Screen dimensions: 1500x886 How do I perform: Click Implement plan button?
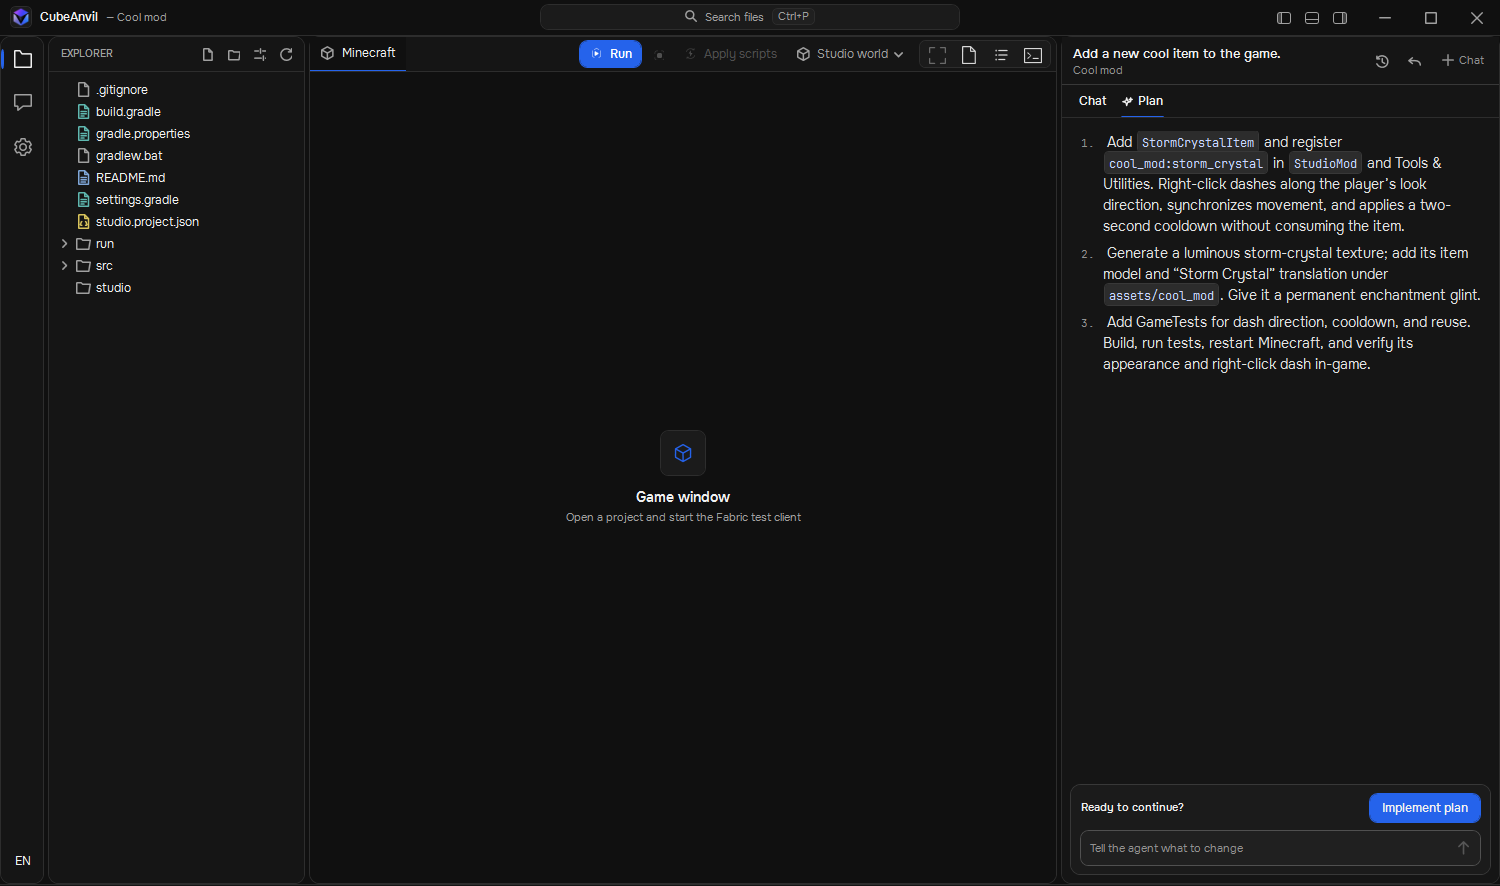point(1425,808)
